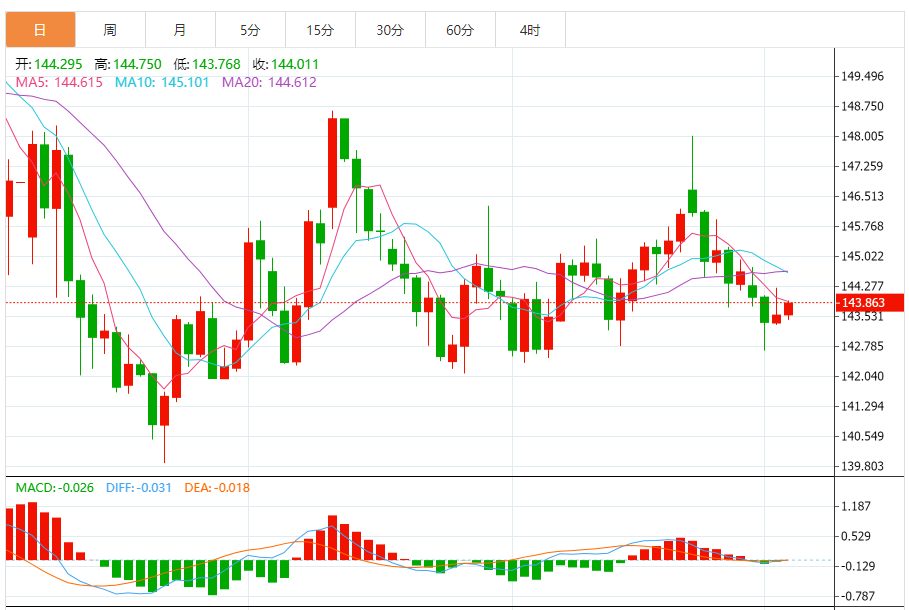Click the high price 高: 144.750
Screen dimensions: 909x610
128,64
